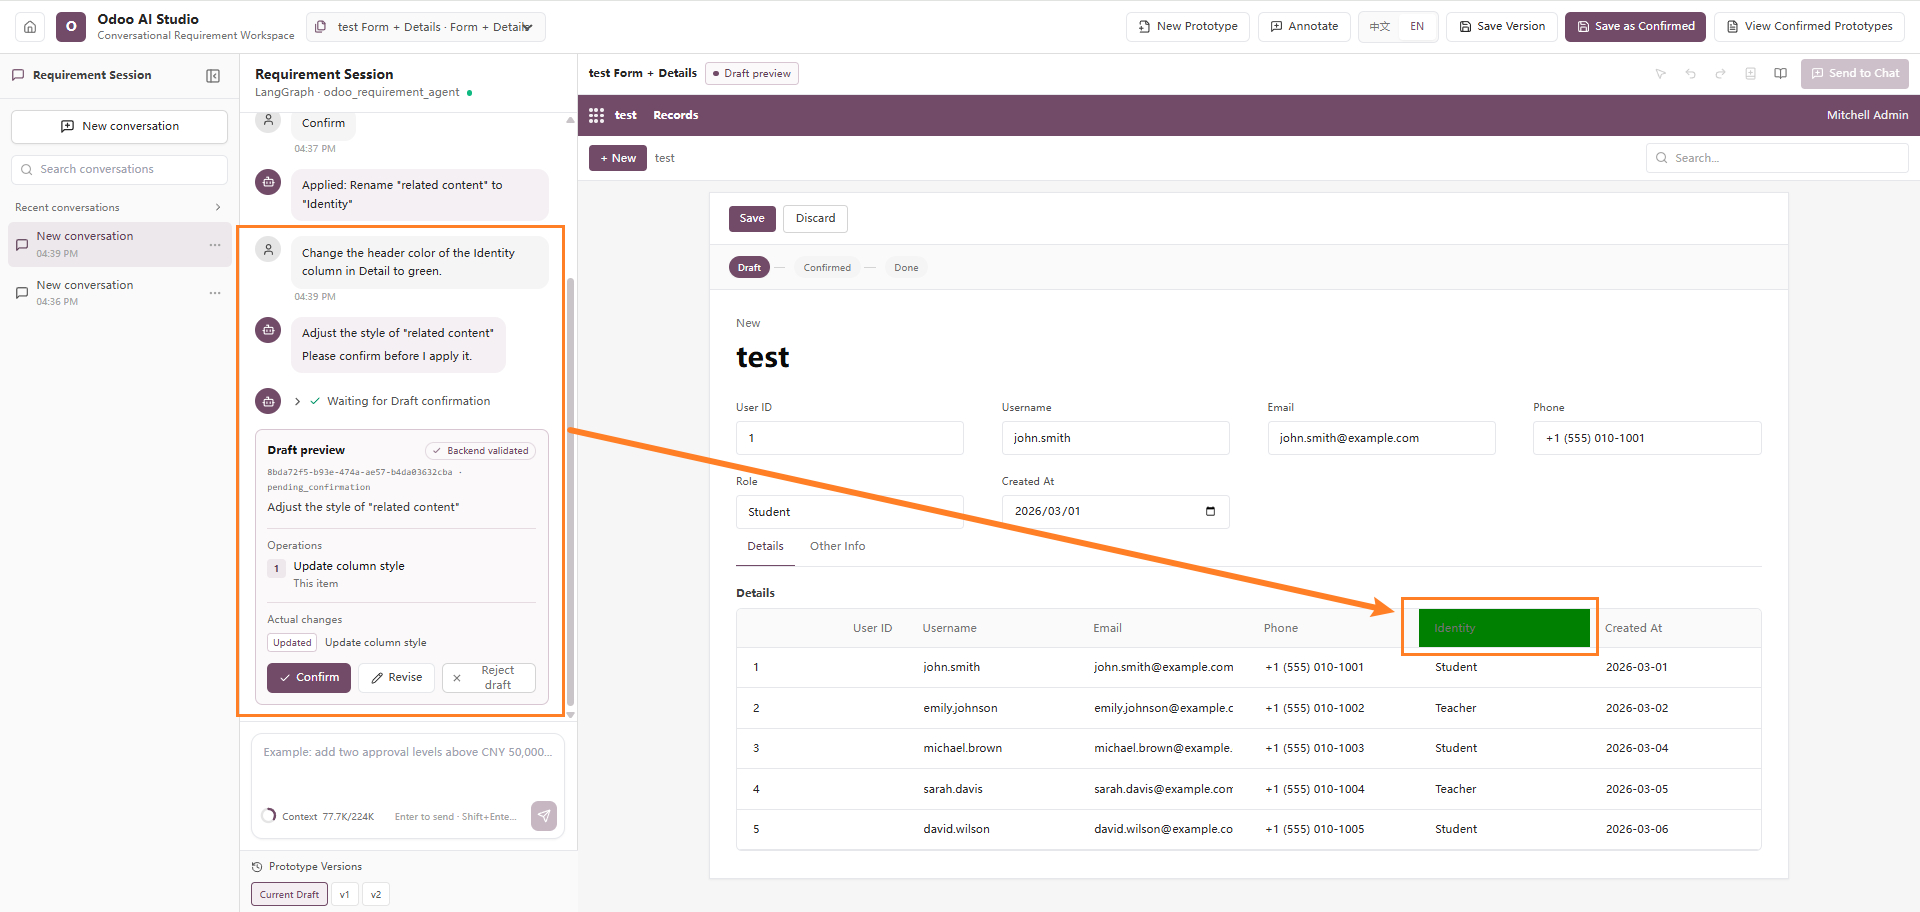The width and height of the screenshot is (1920, 912).
Task: Click the Username field john.smith
Action: click(1116, 438)
